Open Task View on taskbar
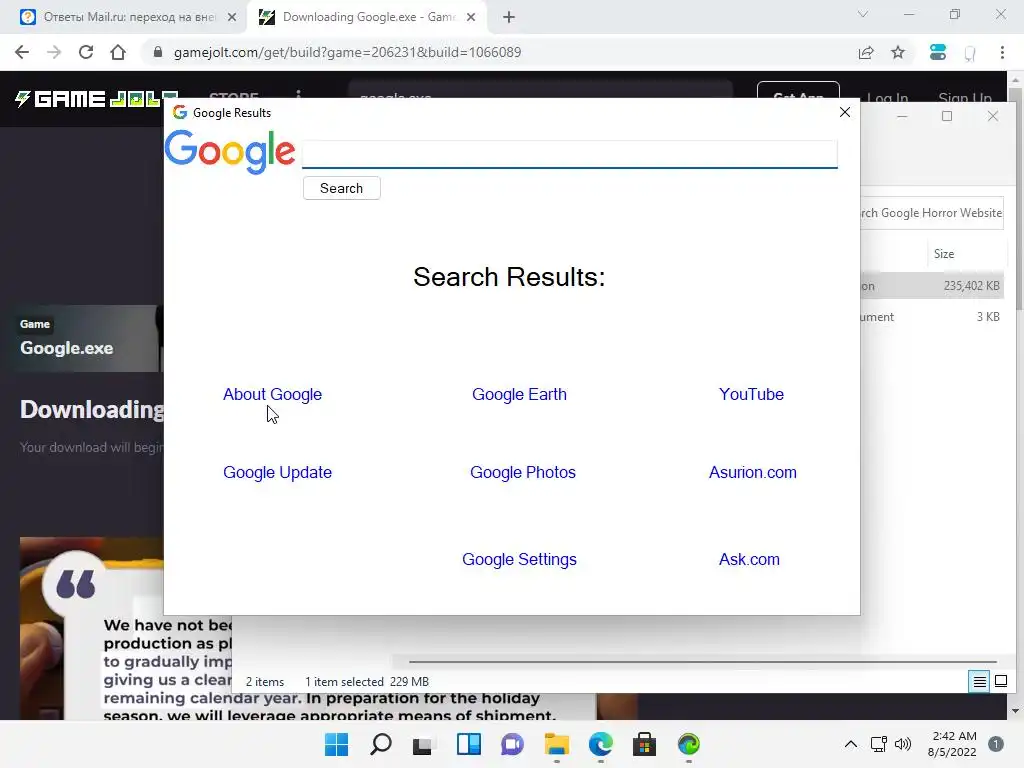1024x768 pixels. click(423, 744)
